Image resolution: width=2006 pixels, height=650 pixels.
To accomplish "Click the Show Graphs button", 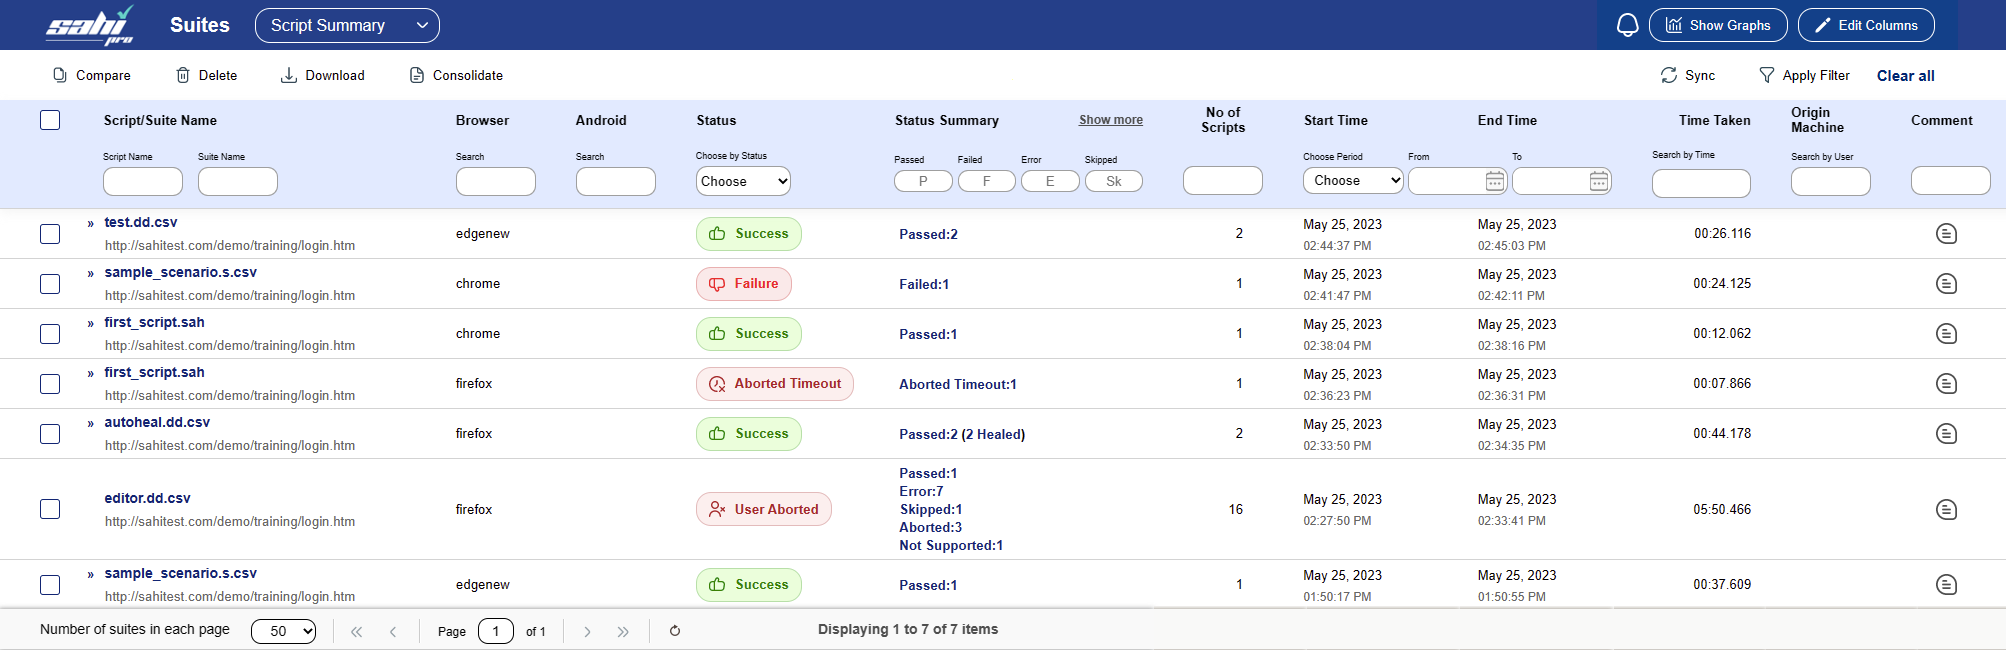I will (1718, 25).
